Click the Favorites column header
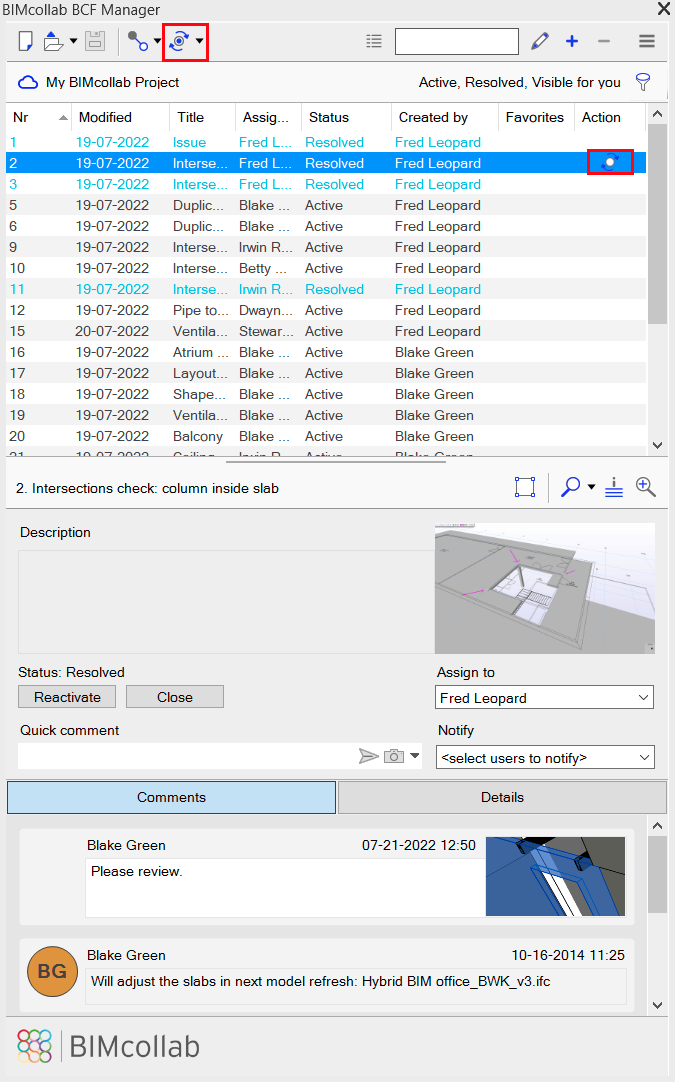Viewport: 675px width, 1082px height. pos(536,117)
